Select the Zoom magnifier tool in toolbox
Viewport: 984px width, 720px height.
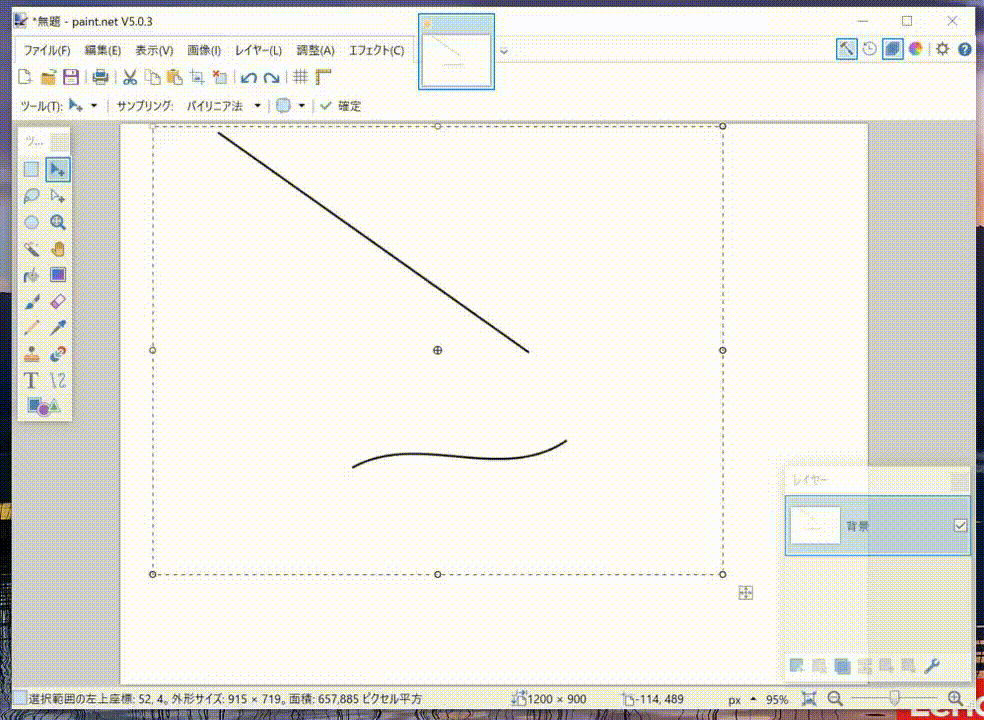(58, 222)
